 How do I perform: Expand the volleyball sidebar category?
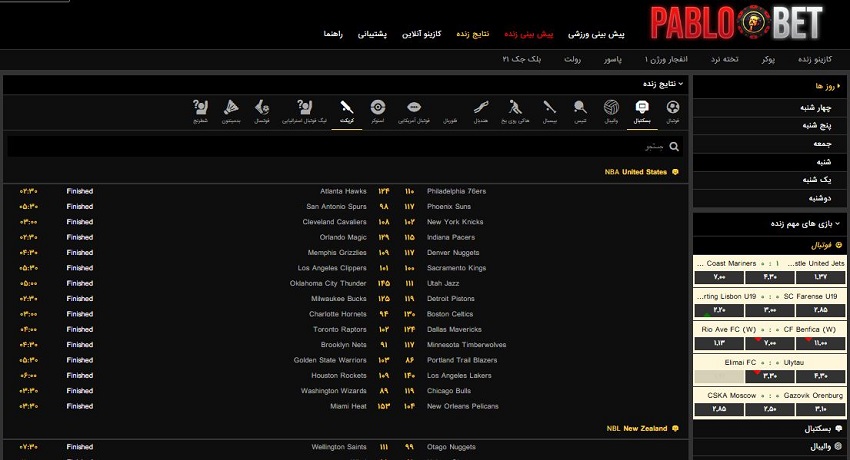point(769,446)
